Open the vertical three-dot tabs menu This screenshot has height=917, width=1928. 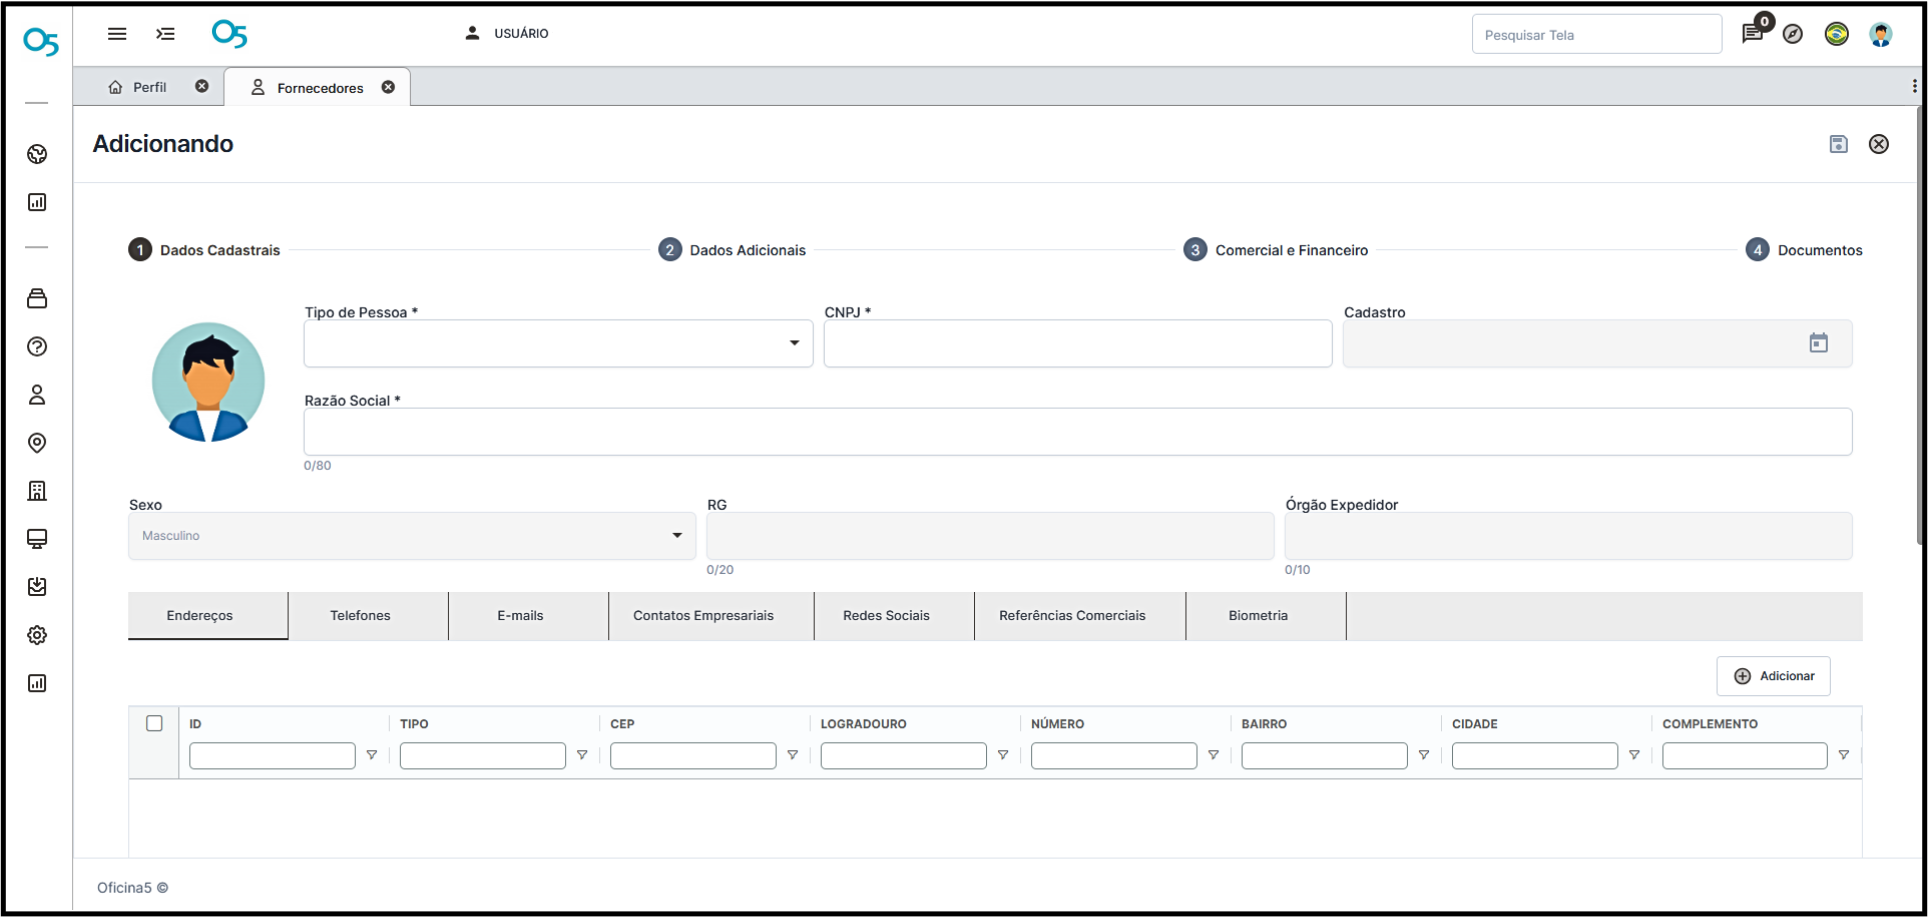(1914, 87)
